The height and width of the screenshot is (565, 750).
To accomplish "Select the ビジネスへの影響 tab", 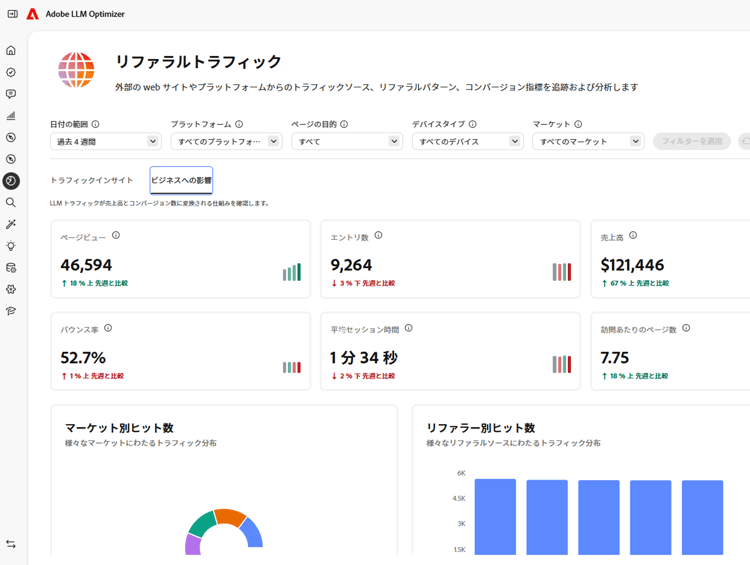I will coord(181,180).
